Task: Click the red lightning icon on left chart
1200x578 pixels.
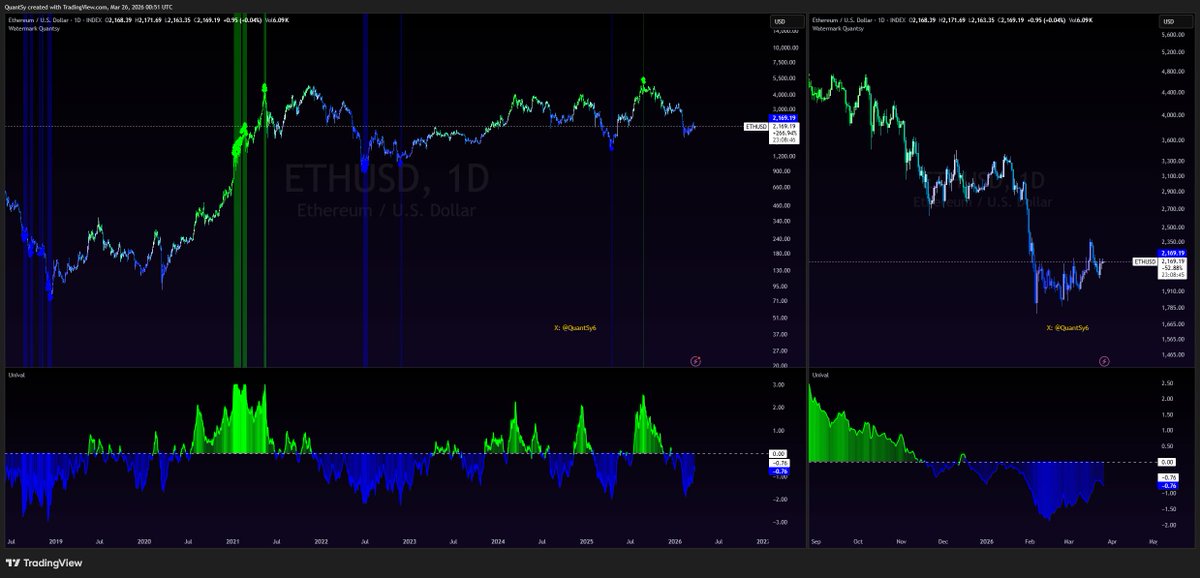Action: [x=695, y=359]
